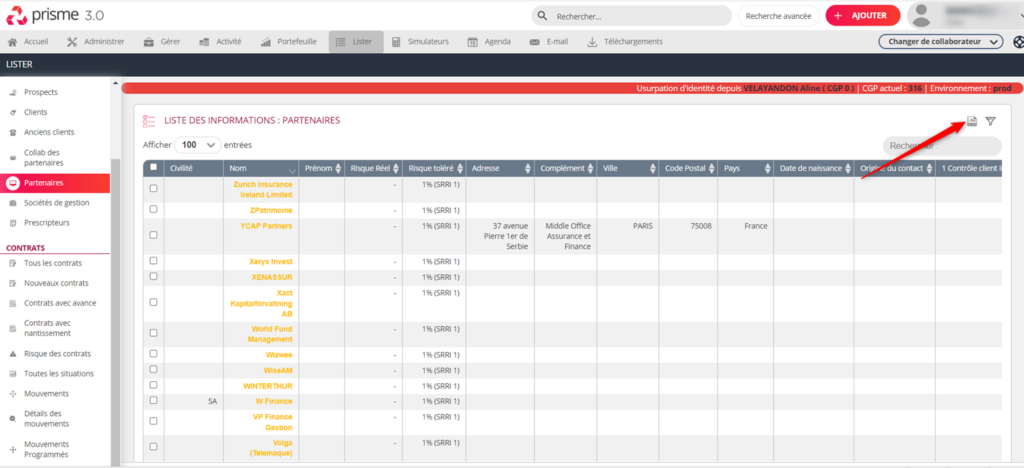Click the sidebar vertical scrollbar
1024x468 pixels.
(115, 300)
